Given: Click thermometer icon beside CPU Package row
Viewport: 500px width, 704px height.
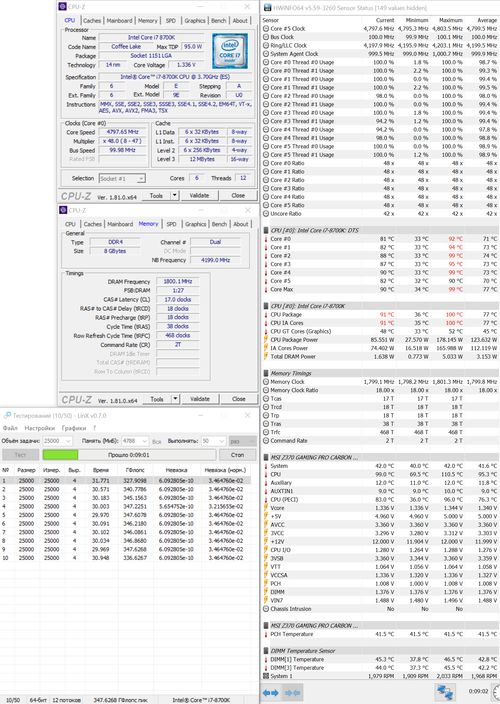Looking at the screenshot, I should point(266,314).
